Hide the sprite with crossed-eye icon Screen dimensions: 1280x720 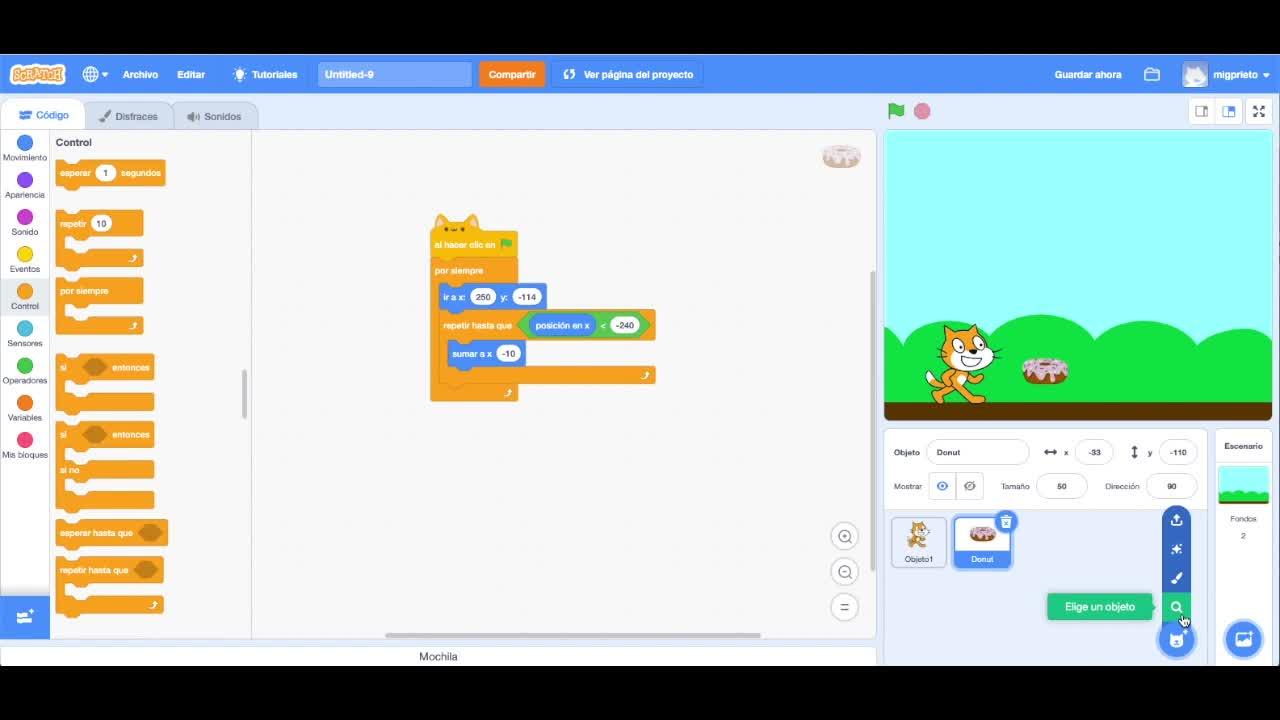coord(969,486)
